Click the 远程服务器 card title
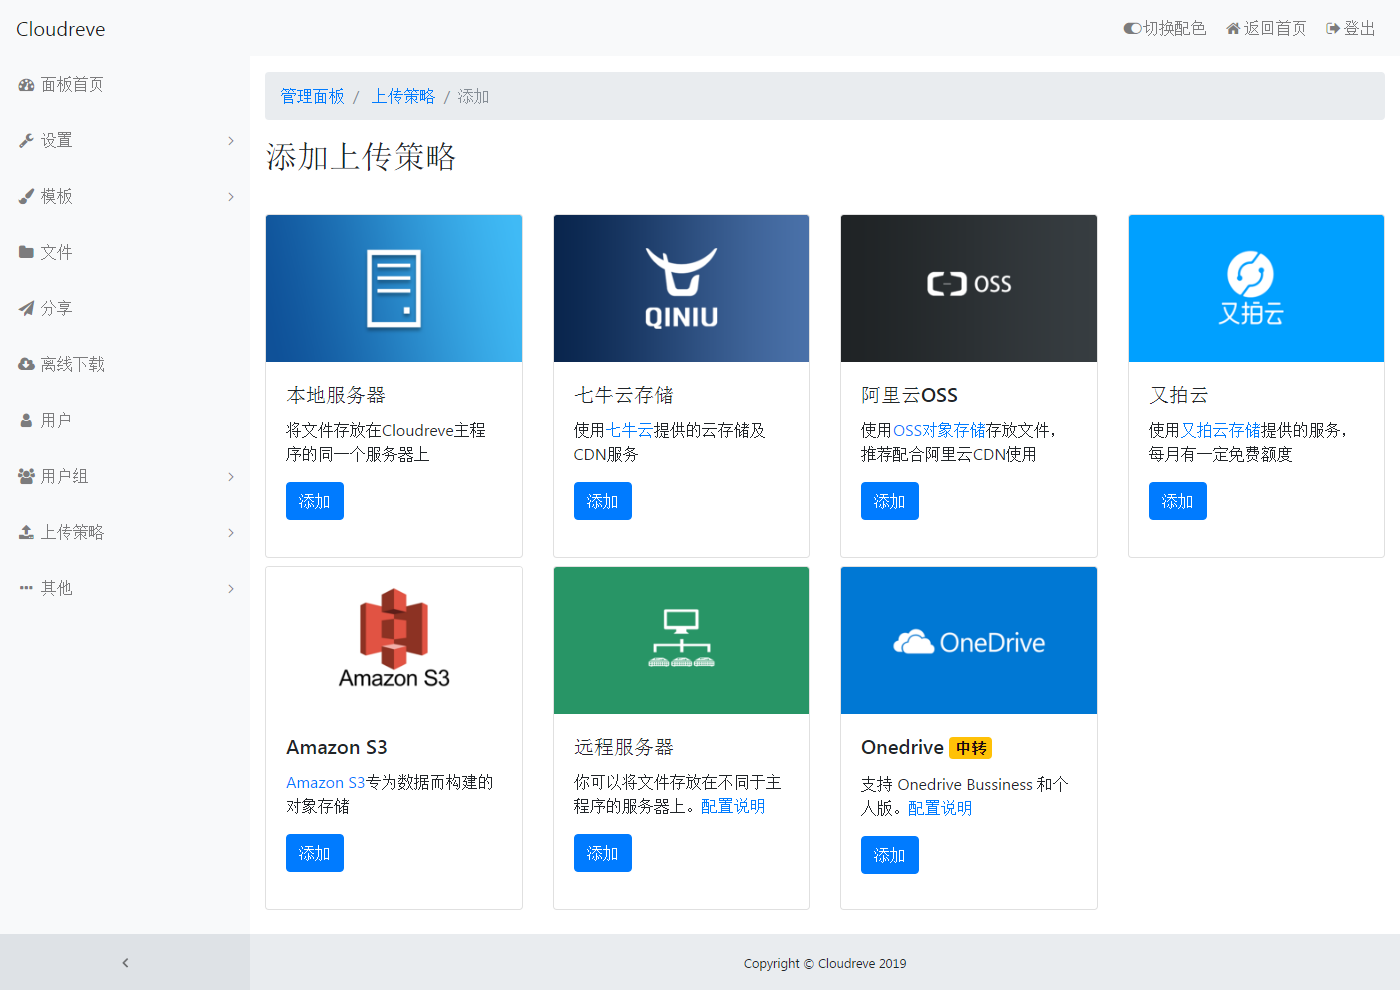The height and width of the screenshot is (990, 1400). 624,747
